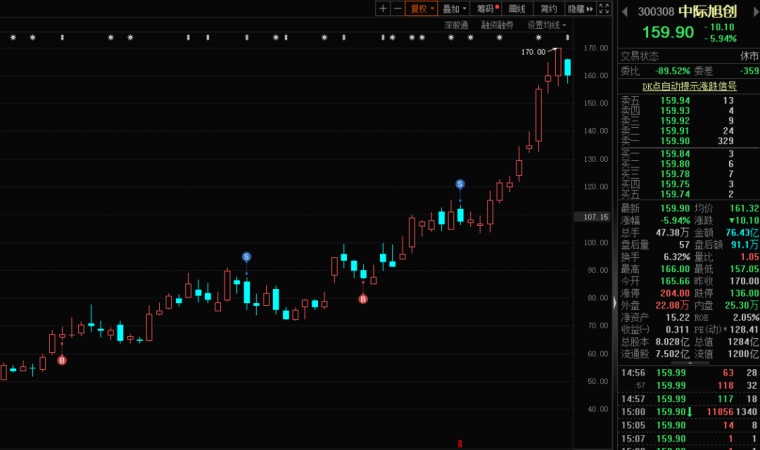Click the plus zoom-in chart button

pos(382,8)
